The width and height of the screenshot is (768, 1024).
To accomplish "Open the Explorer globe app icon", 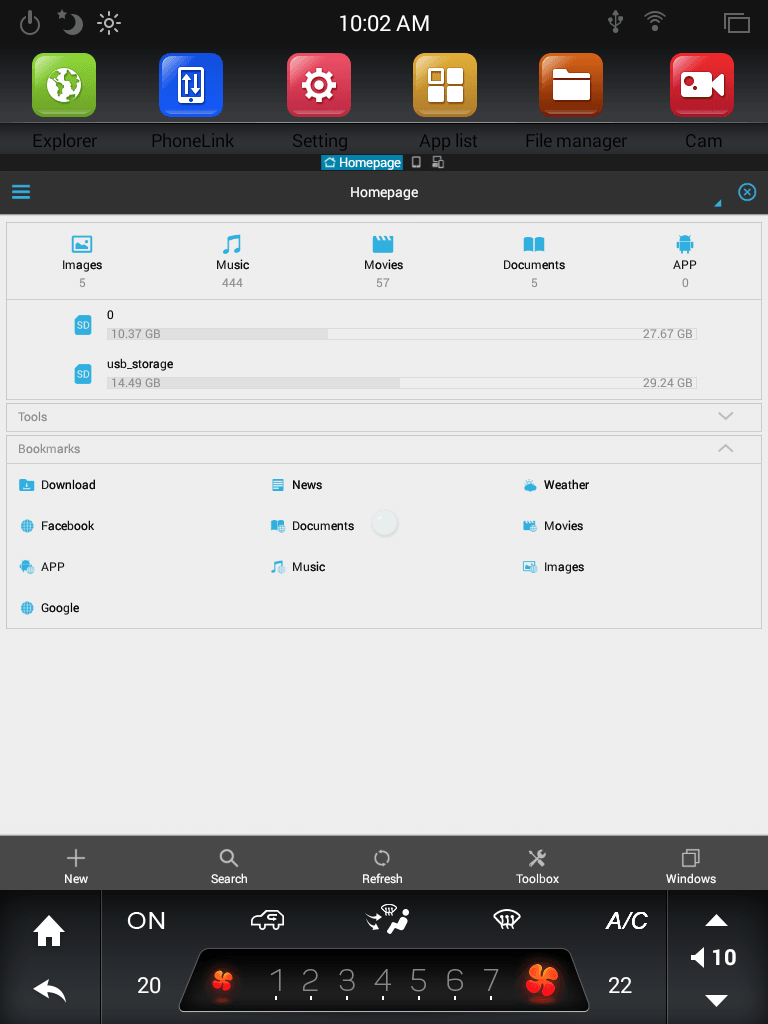I will click(64, 86).
